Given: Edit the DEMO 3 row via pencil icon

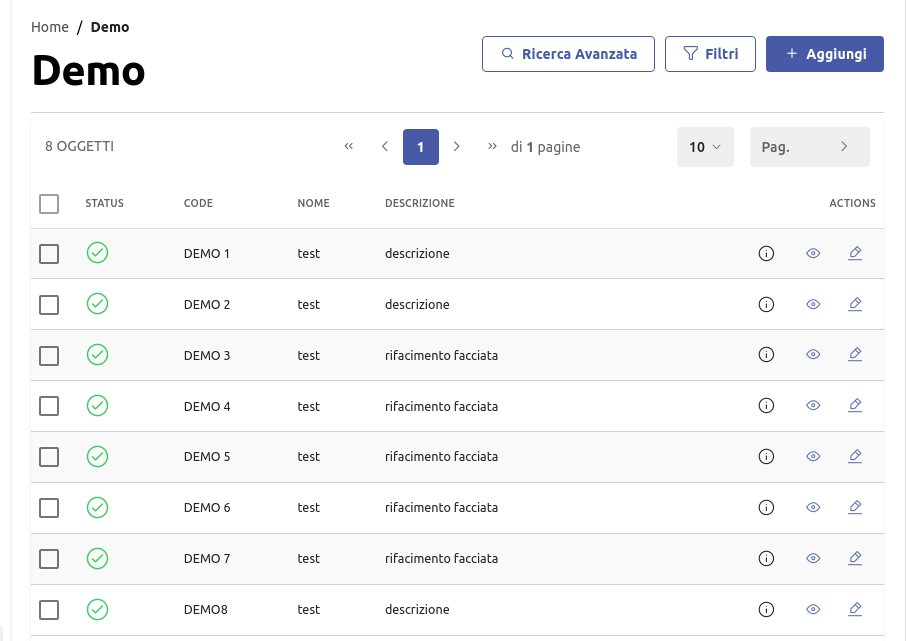Looking at the screenshot, I should click(x=855, y=354).
